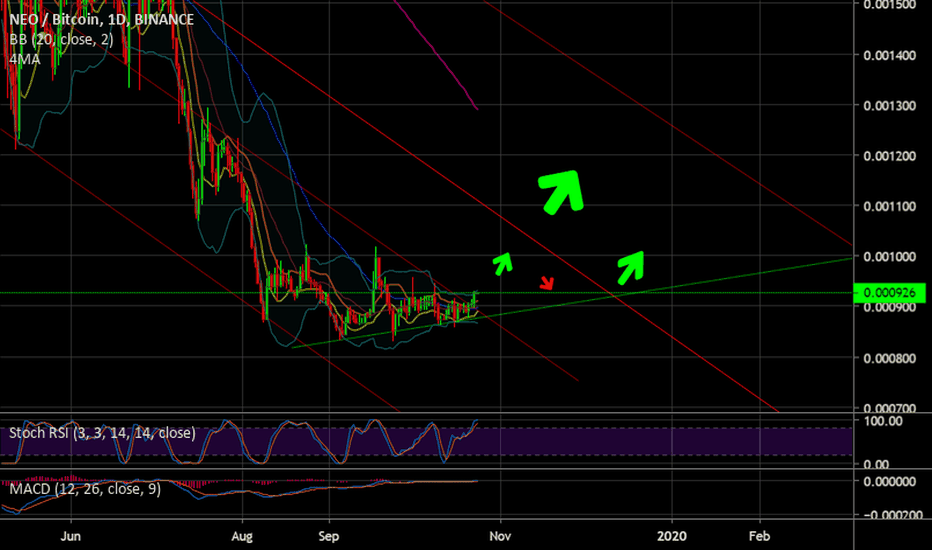Image resolution: width=932 pixels, height=550 pixels.
Task: Click the 0.001400 price axis label
Action: click(x=890, y=55)
